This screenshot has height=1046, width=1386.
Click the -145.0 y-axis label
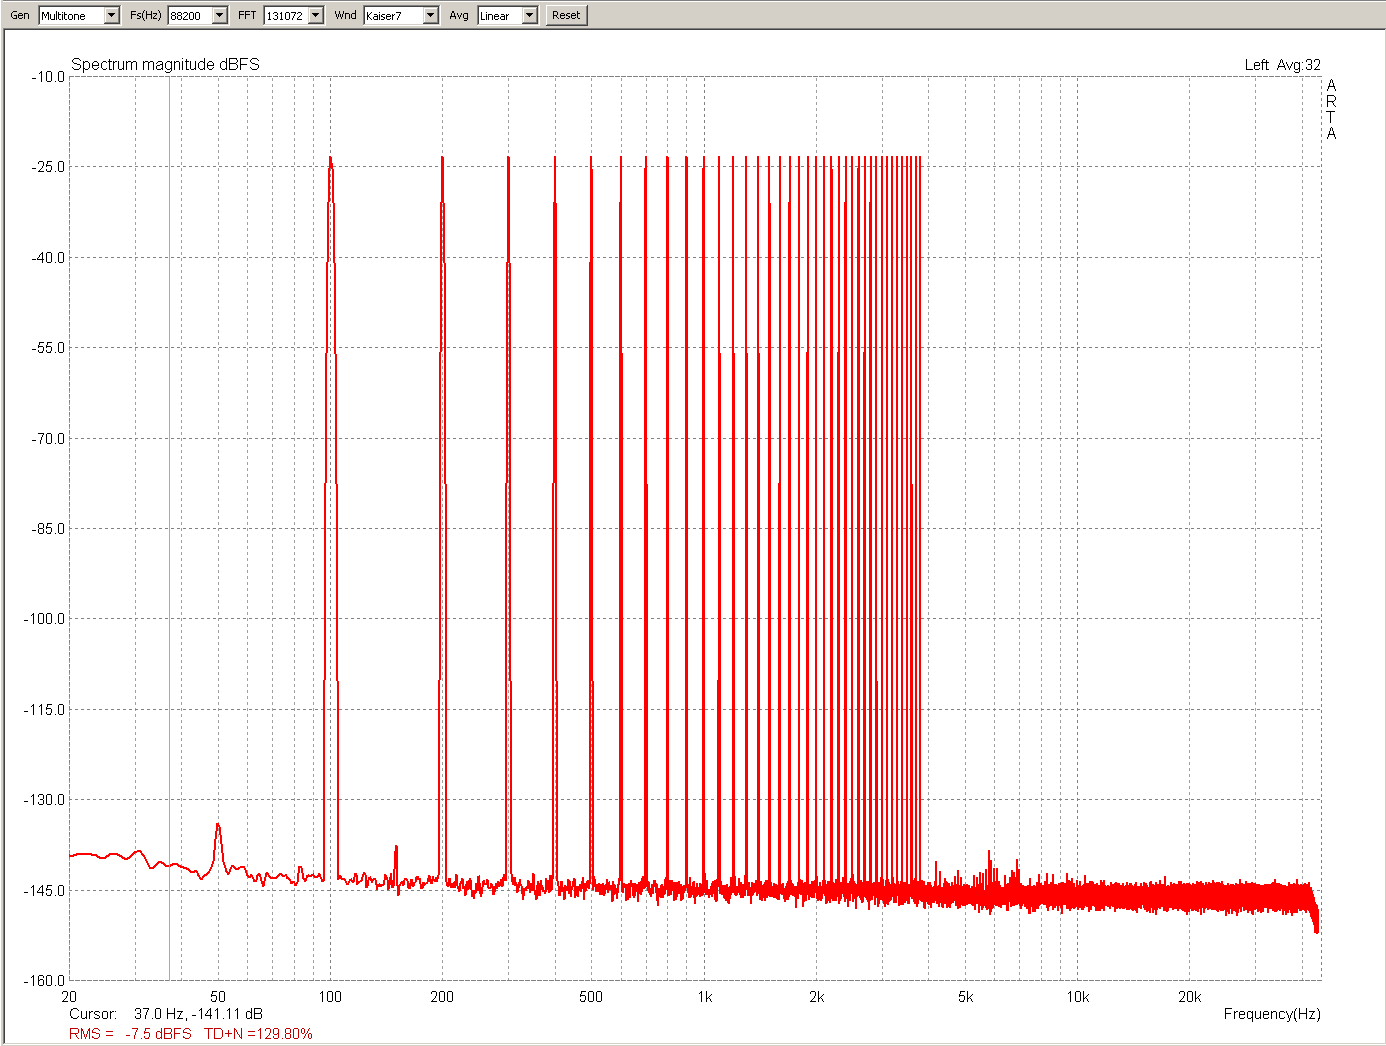tap(45, 891)
